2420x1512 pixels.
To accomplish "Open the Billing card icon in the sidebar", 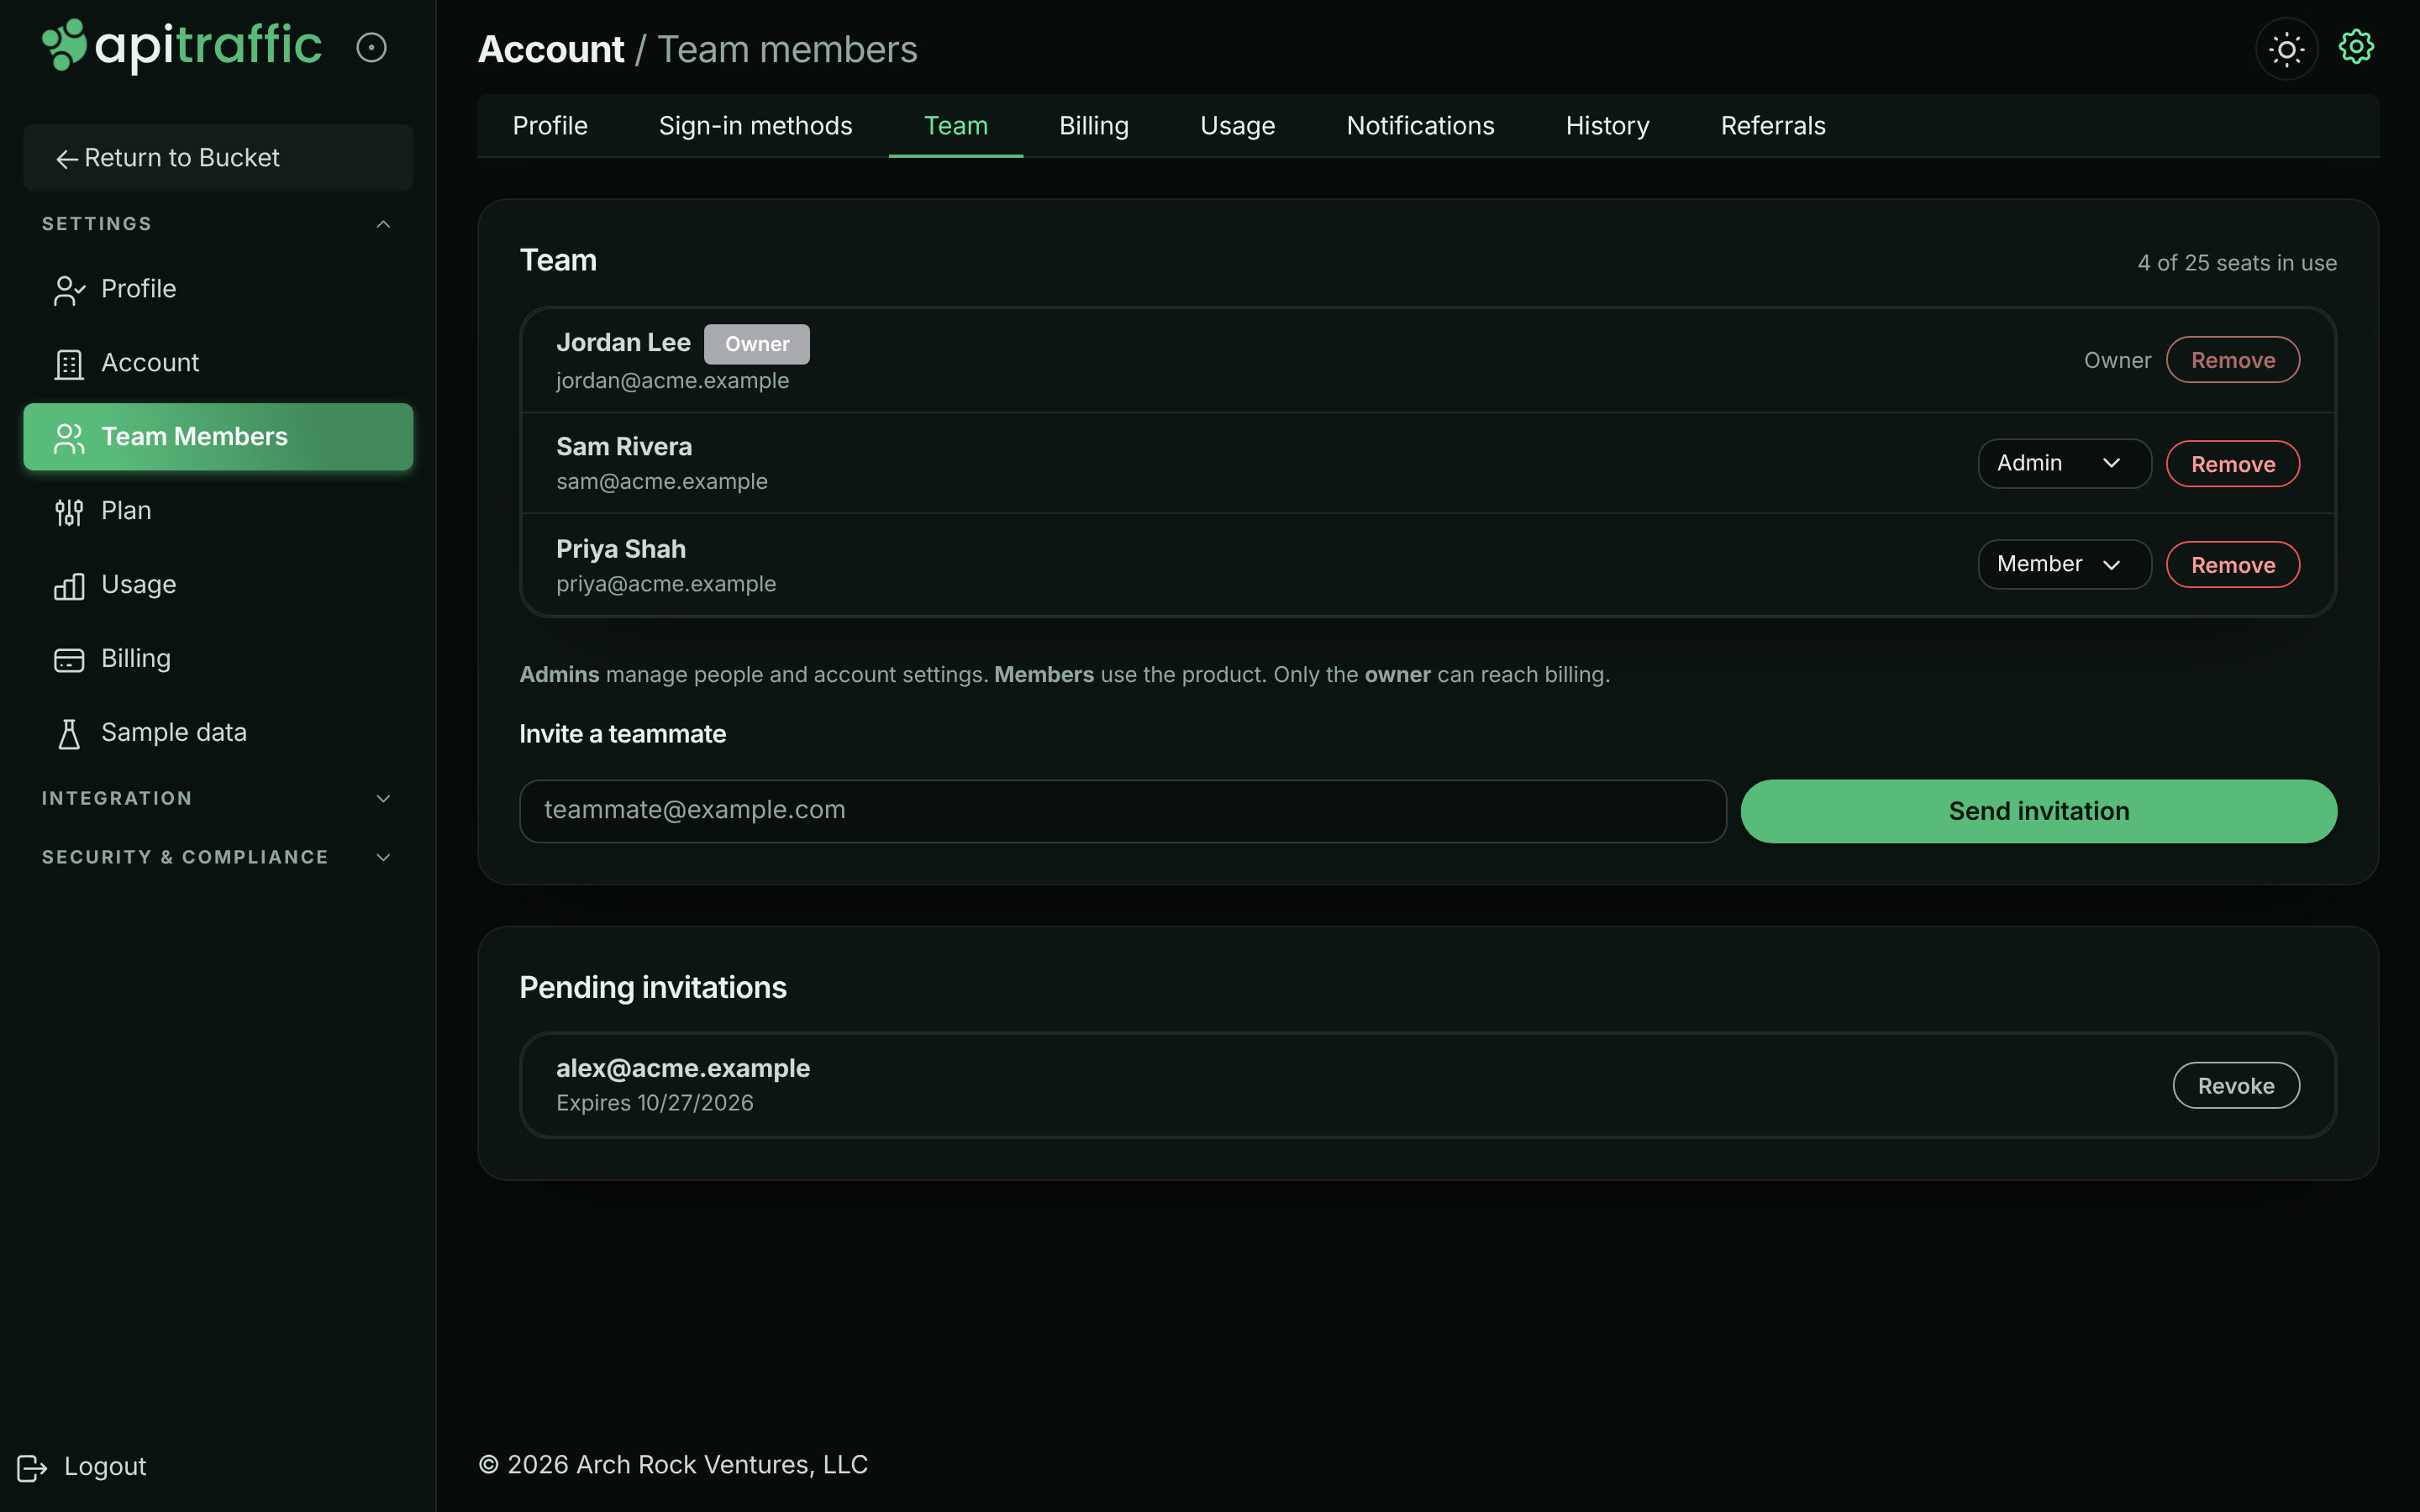I will click(69, 660).
